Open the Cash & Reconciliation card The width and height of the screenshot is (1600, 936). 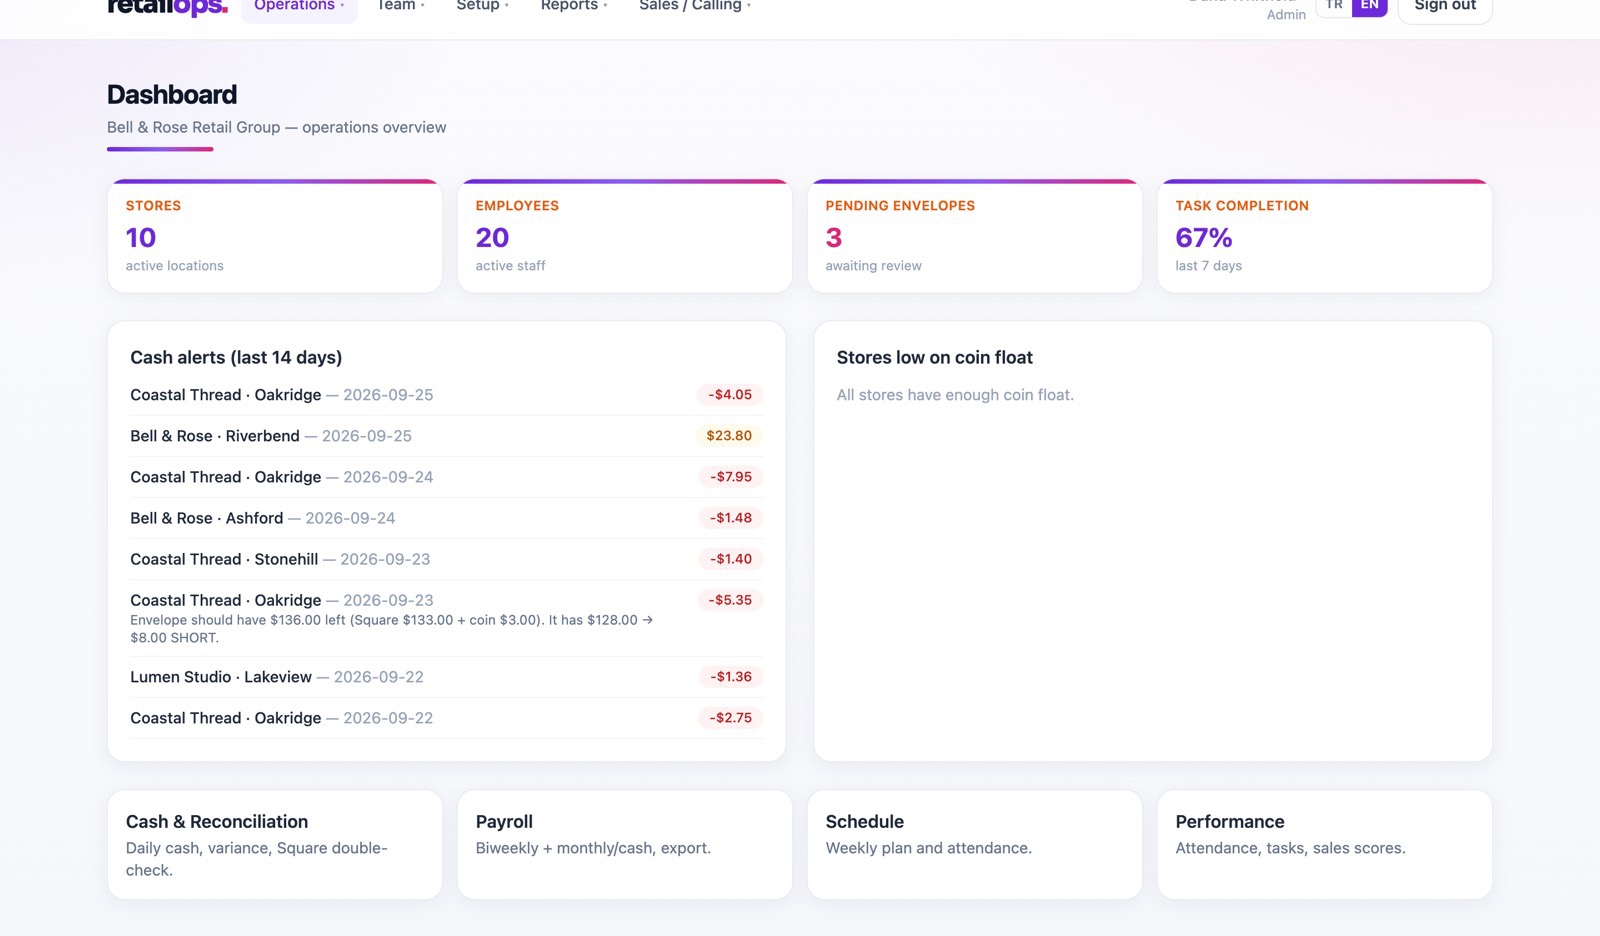(x=275, y=845)
